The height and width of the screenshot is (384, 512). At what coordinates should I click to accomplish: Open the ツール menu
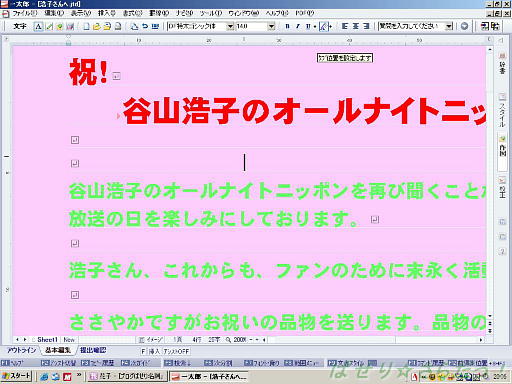click(211, 13)
